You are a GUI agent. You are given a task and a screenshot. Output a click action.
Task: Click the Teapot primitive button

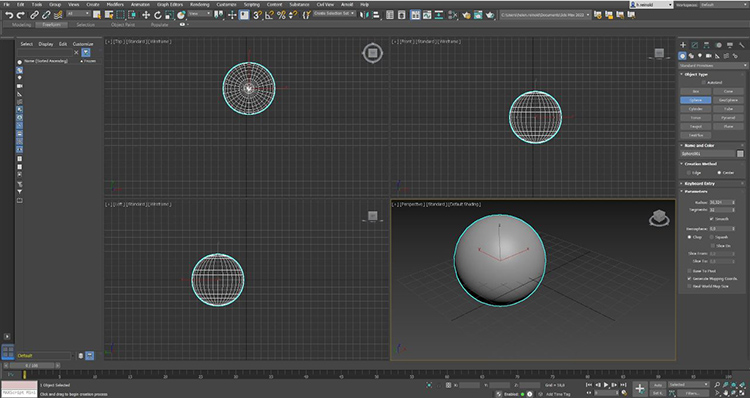(x=696, y=126)
